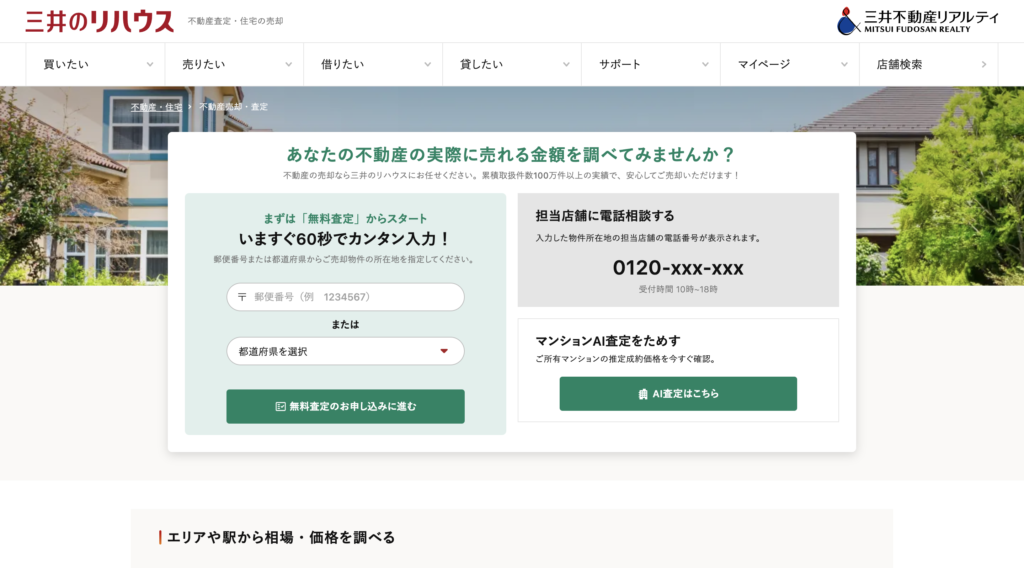Screen dimensions: 1024x568
Task: Expand the chevron next to 貸したい
Action: [x=566, y=65]
